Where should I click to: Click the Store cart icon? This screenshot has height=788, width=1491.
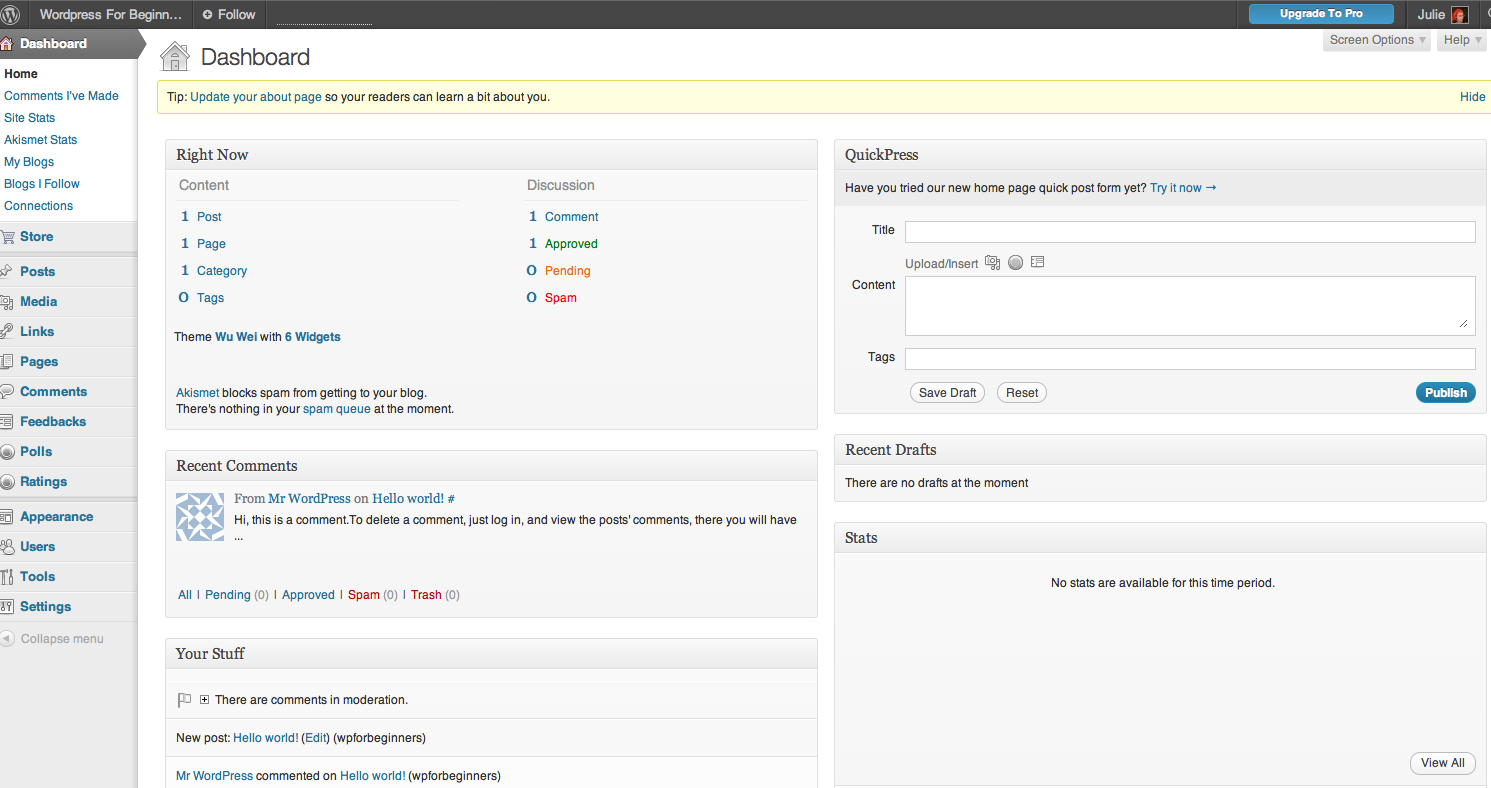(x=6, y=237)
